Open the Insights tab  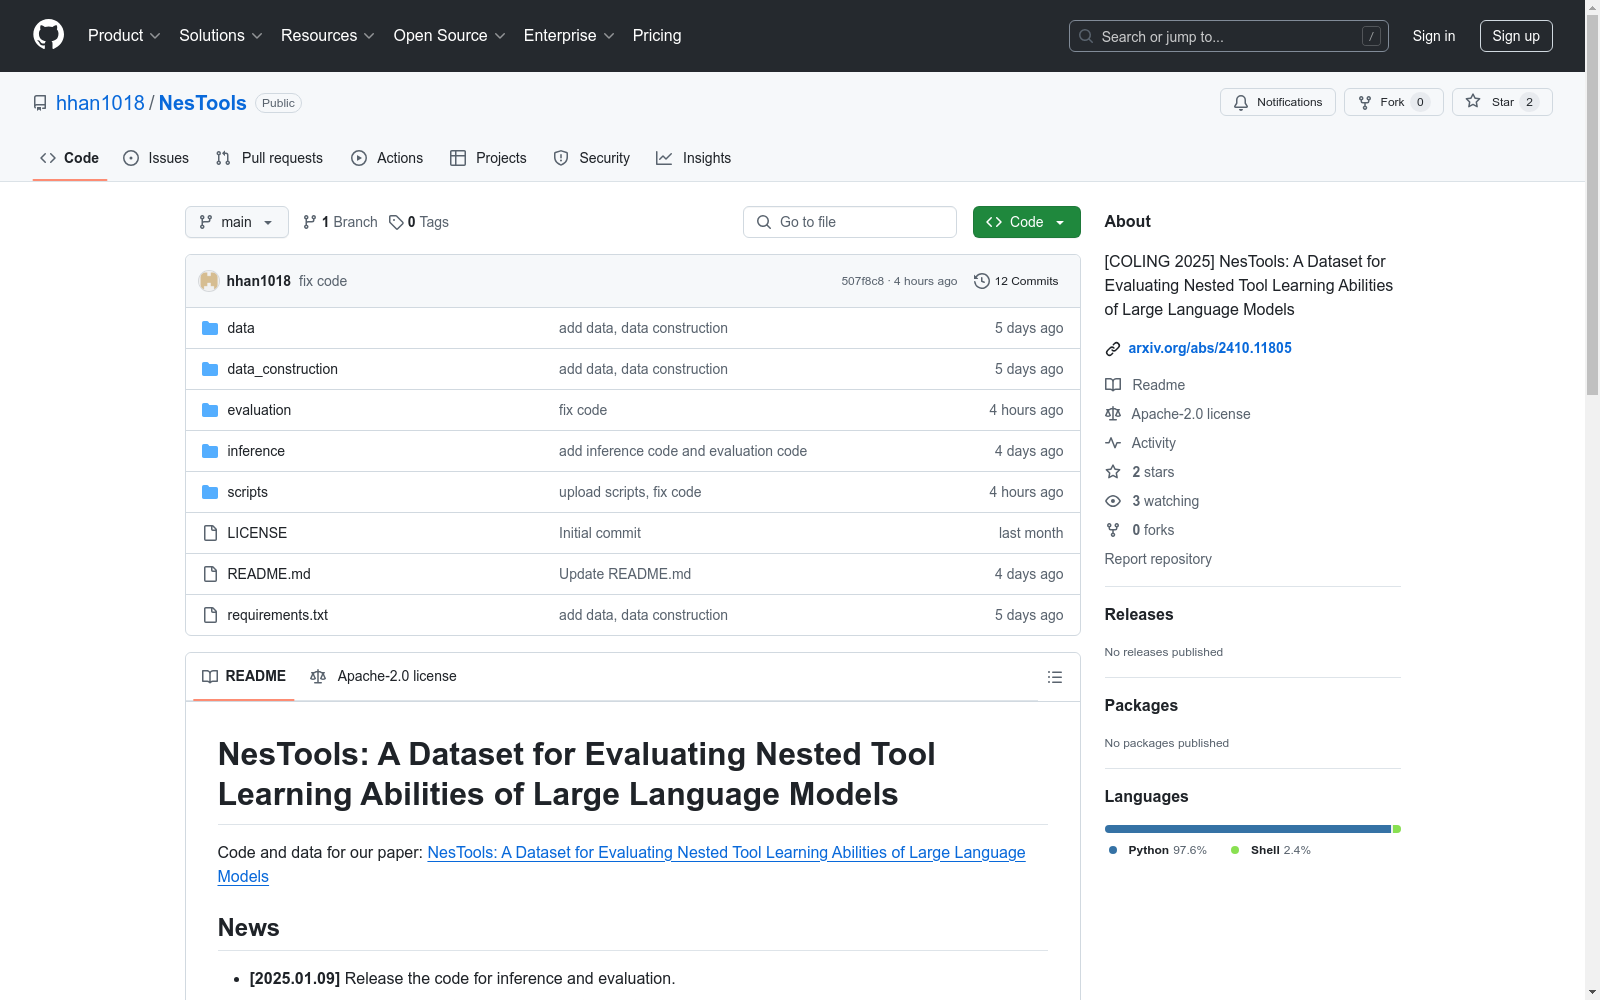693,158
